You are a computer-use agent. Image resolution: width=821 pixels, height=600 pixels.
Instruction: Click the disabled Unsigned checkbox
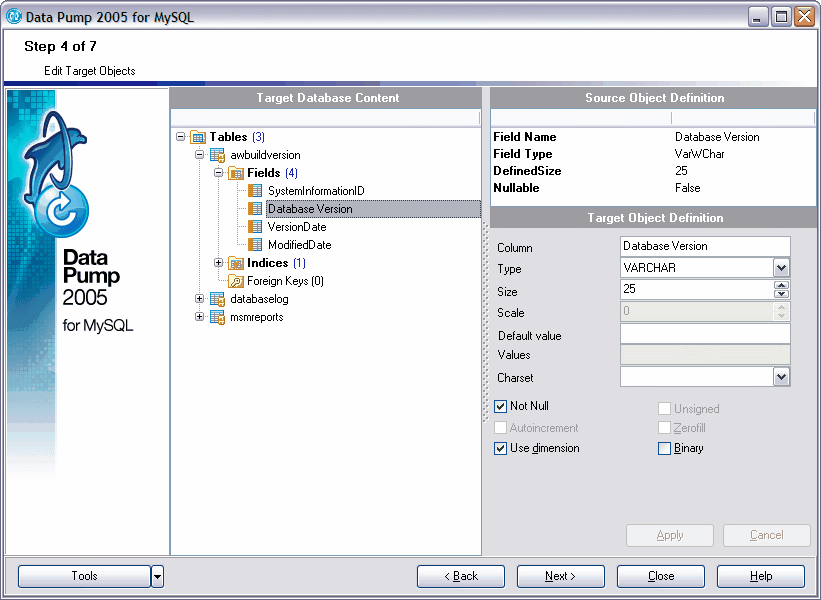[664, 408]
